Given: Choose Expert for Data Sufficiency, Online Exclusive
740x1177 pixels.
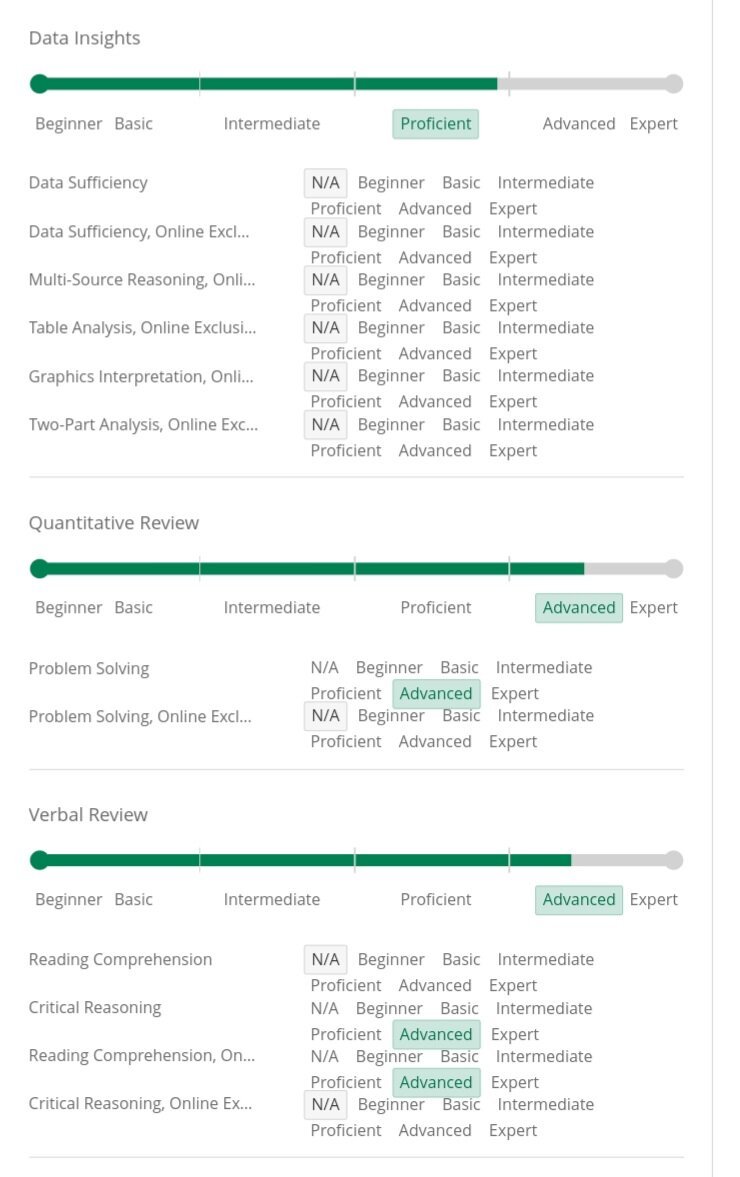Looking at the screenshot, I should (513, 258).
